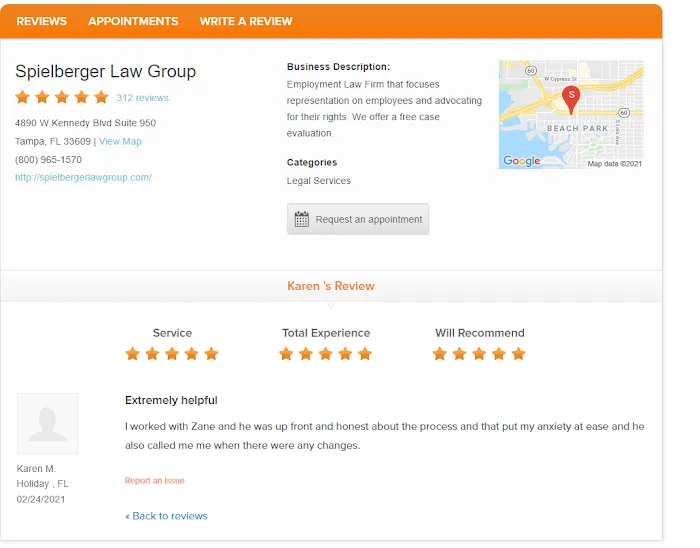Click the fifth star of business rating

[x=101, y=97]
